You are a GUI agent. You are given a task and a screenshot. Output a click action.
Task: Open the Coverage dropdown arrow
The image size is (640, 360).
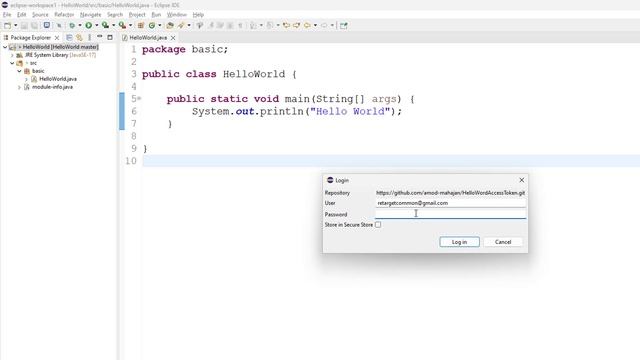click(113, 25)
